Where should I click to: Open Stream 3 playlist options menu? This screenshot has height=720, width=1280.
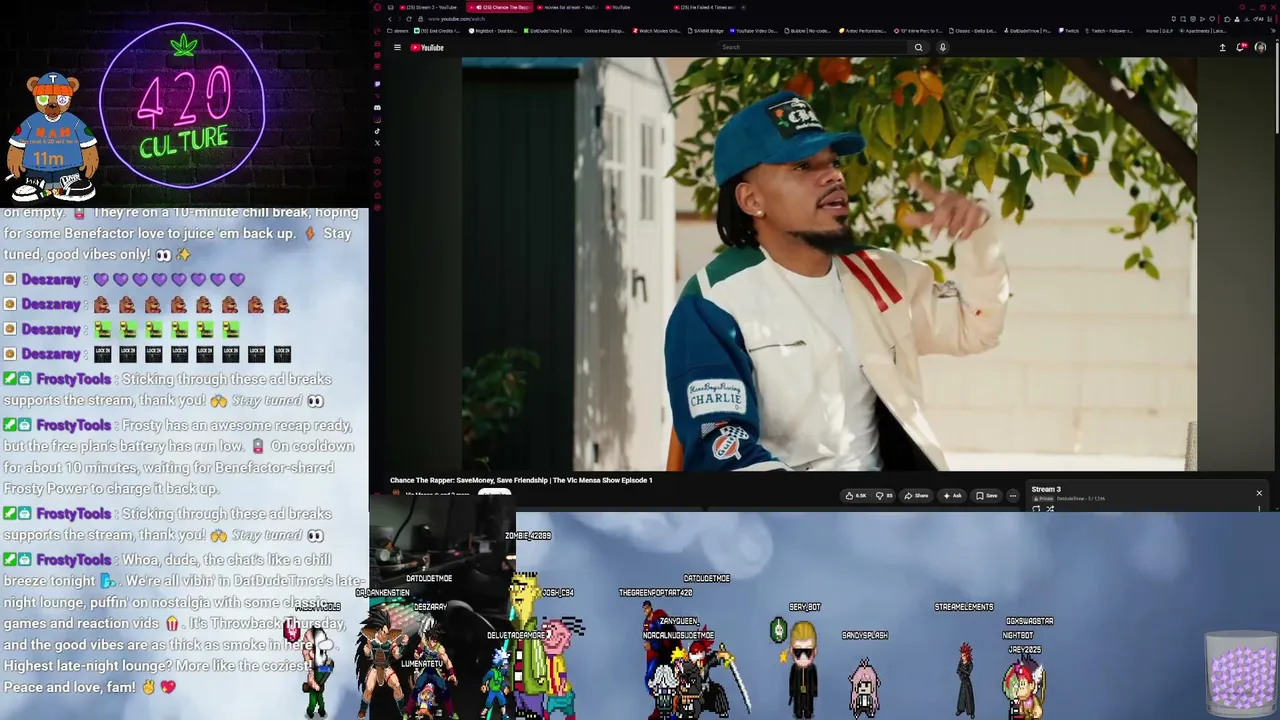click(1259, 509)
